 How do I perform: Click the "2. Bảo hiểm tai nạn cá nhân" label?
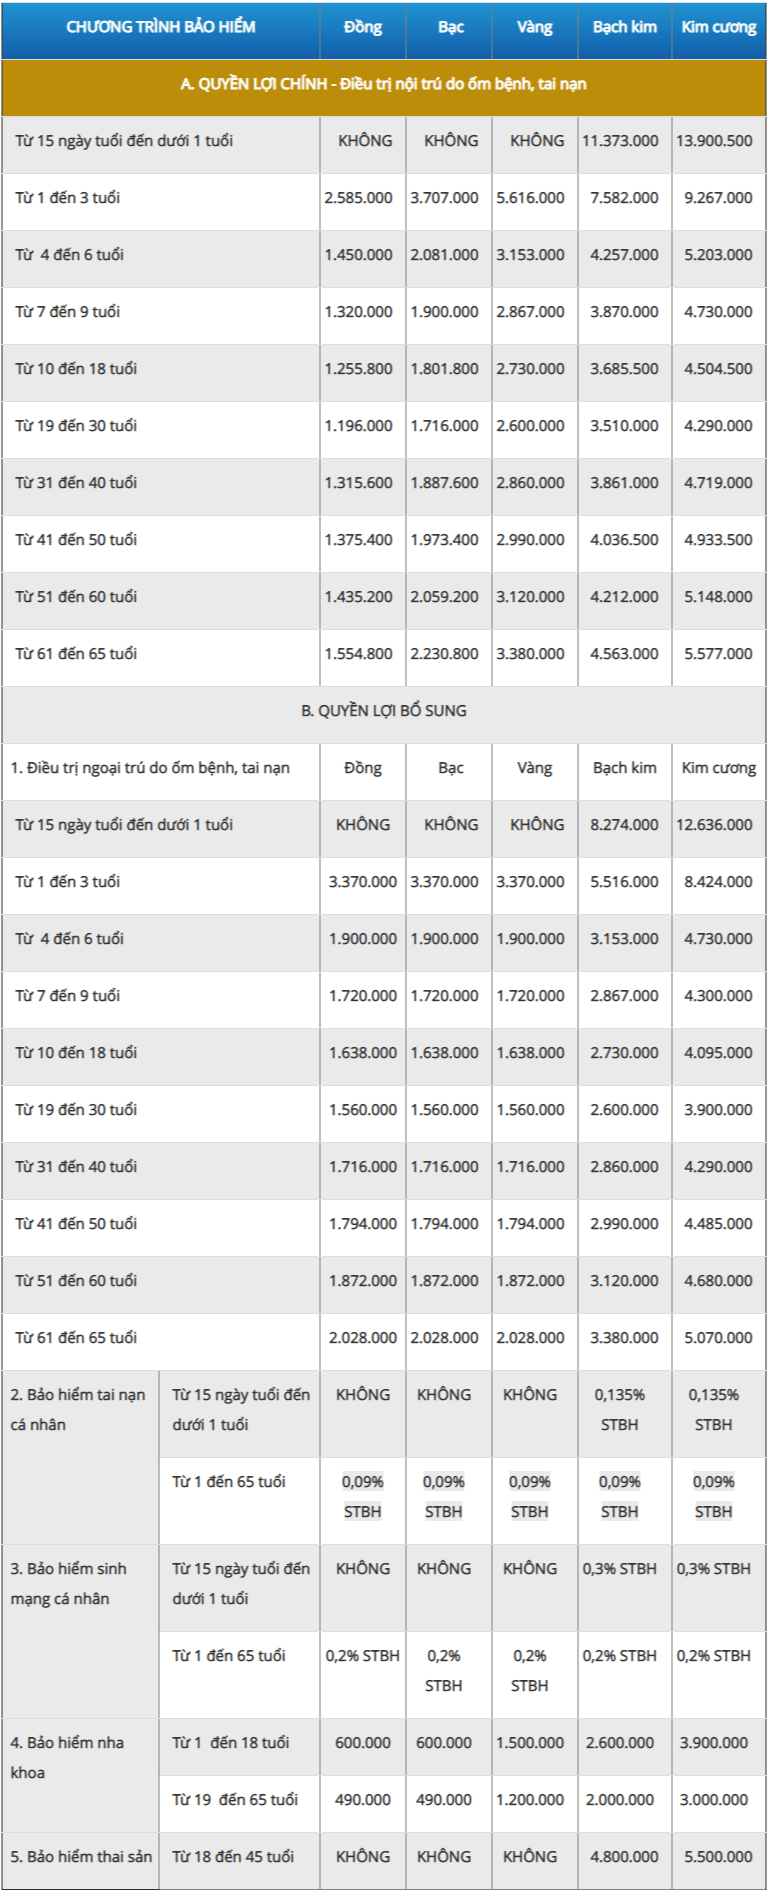78,1409
